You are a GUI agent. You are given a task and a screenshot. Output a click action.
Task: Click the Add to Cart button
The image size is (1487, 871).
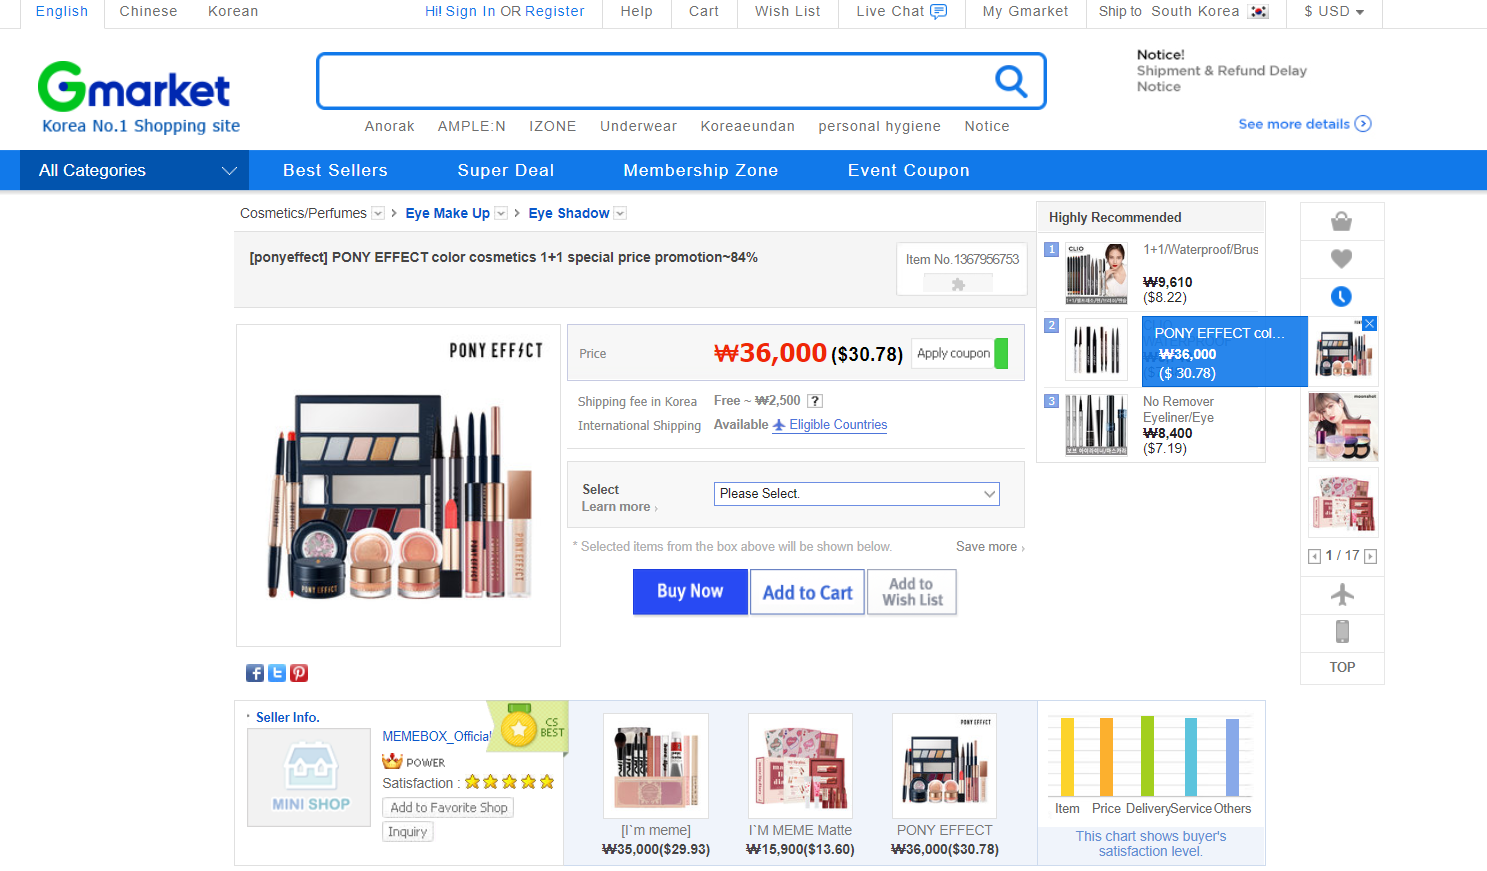coord(807,592)
